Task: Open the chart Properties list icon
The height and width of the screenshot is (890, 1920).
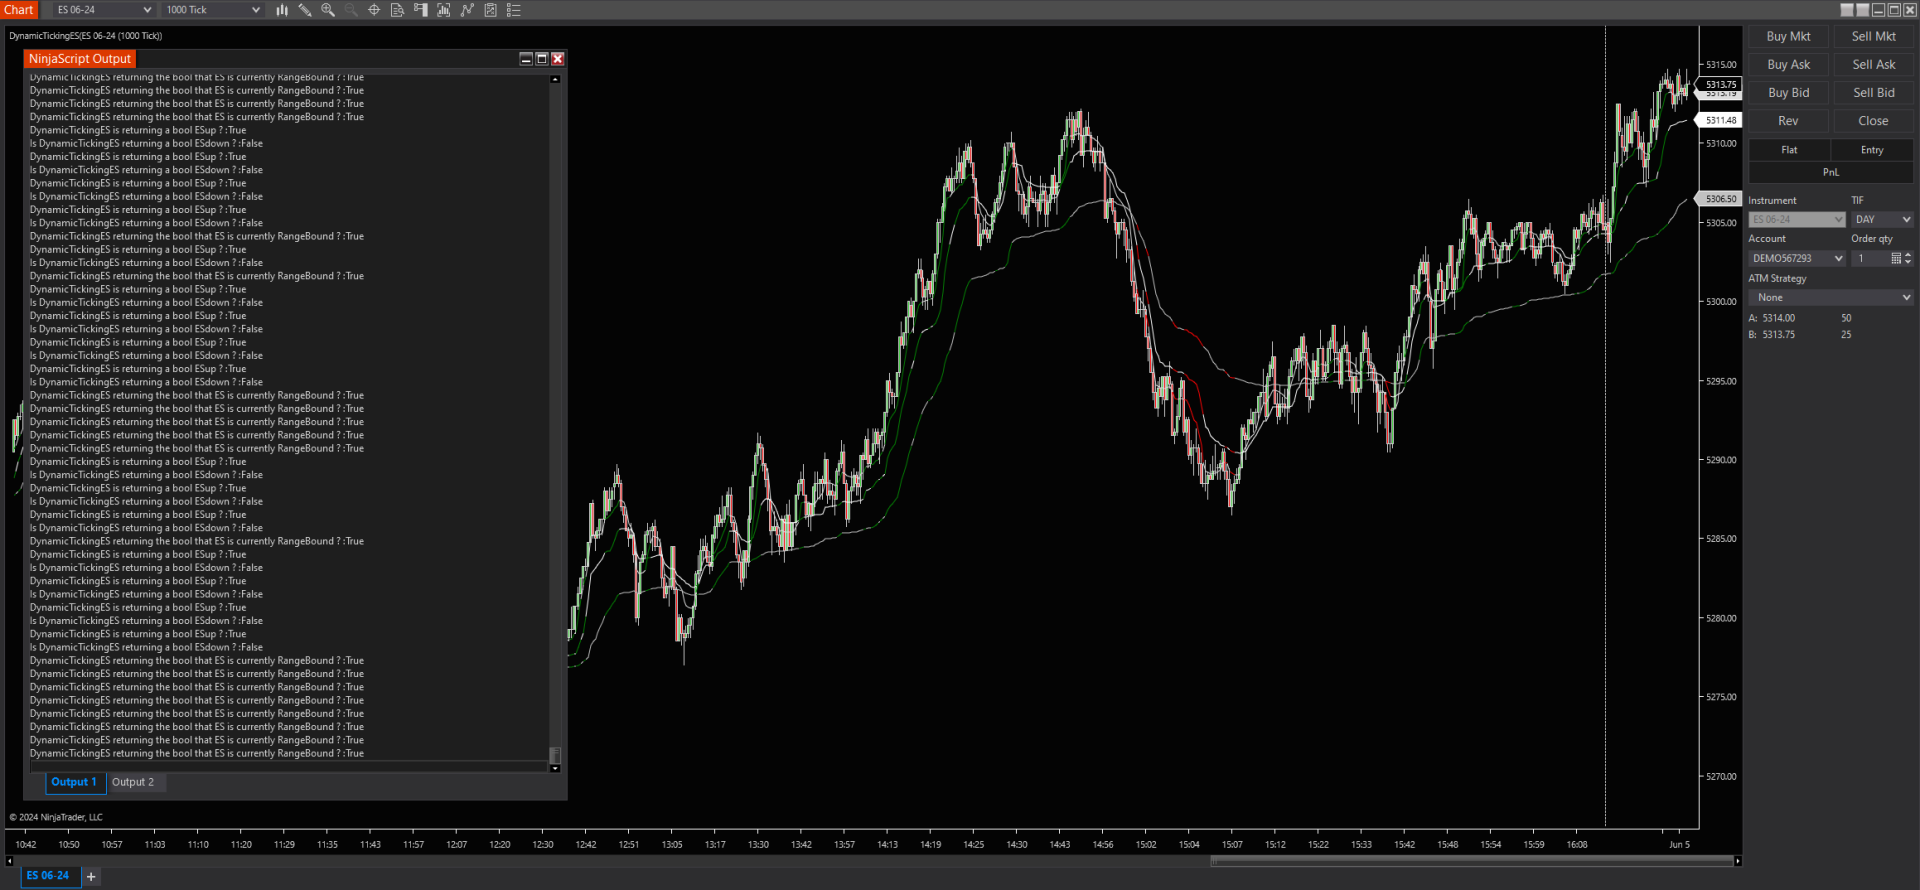Action: coord(514,10)
